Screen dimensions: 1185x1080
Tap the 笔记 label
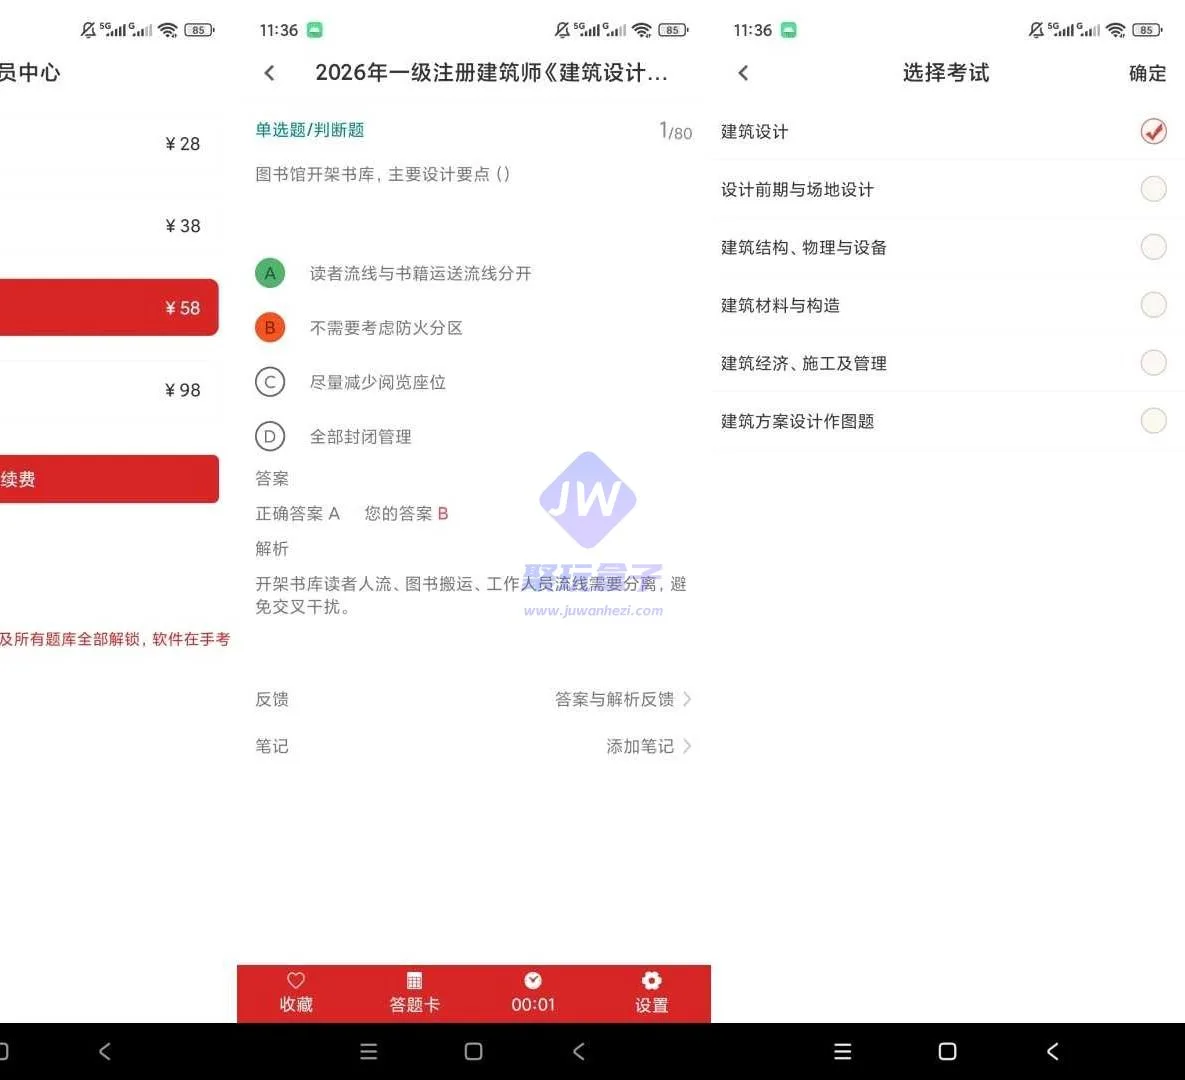coord(271,746)
